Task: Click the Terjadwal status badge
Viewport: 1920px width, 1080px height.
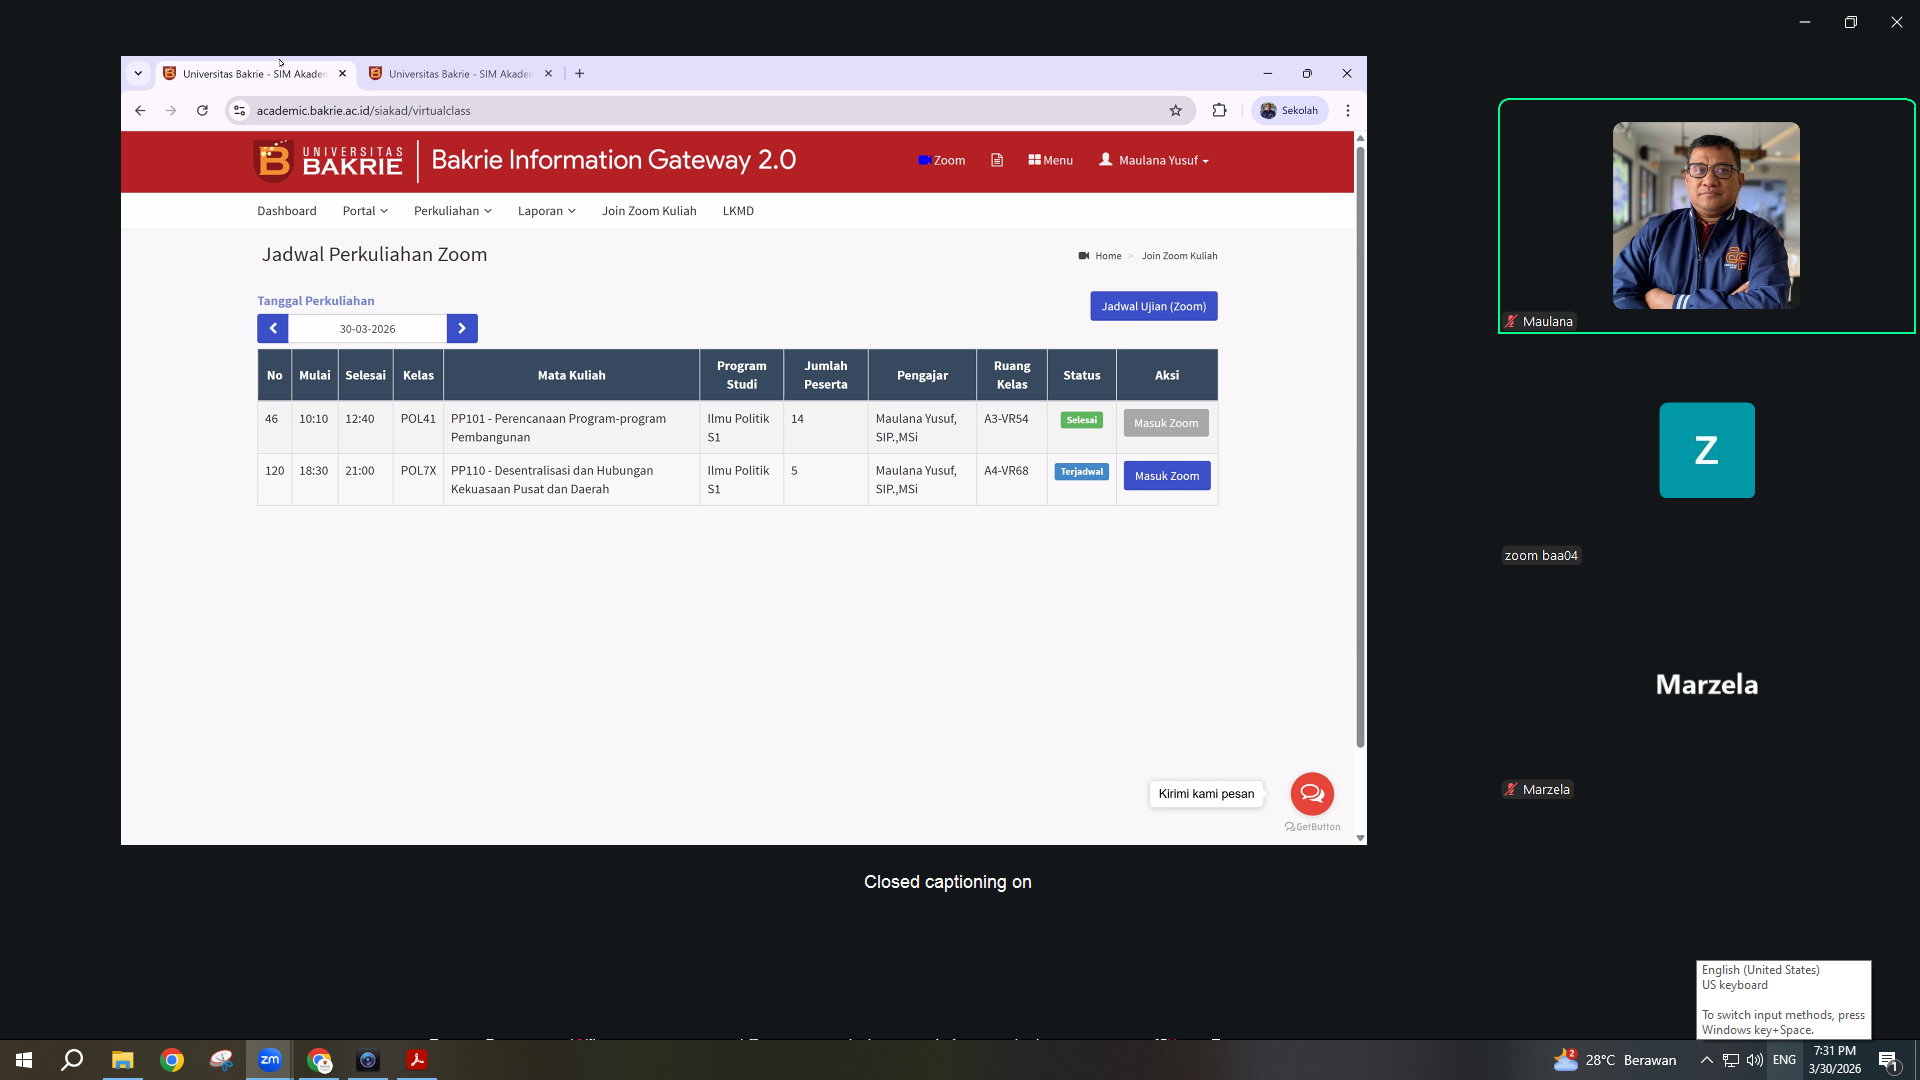Action: 1082,472
